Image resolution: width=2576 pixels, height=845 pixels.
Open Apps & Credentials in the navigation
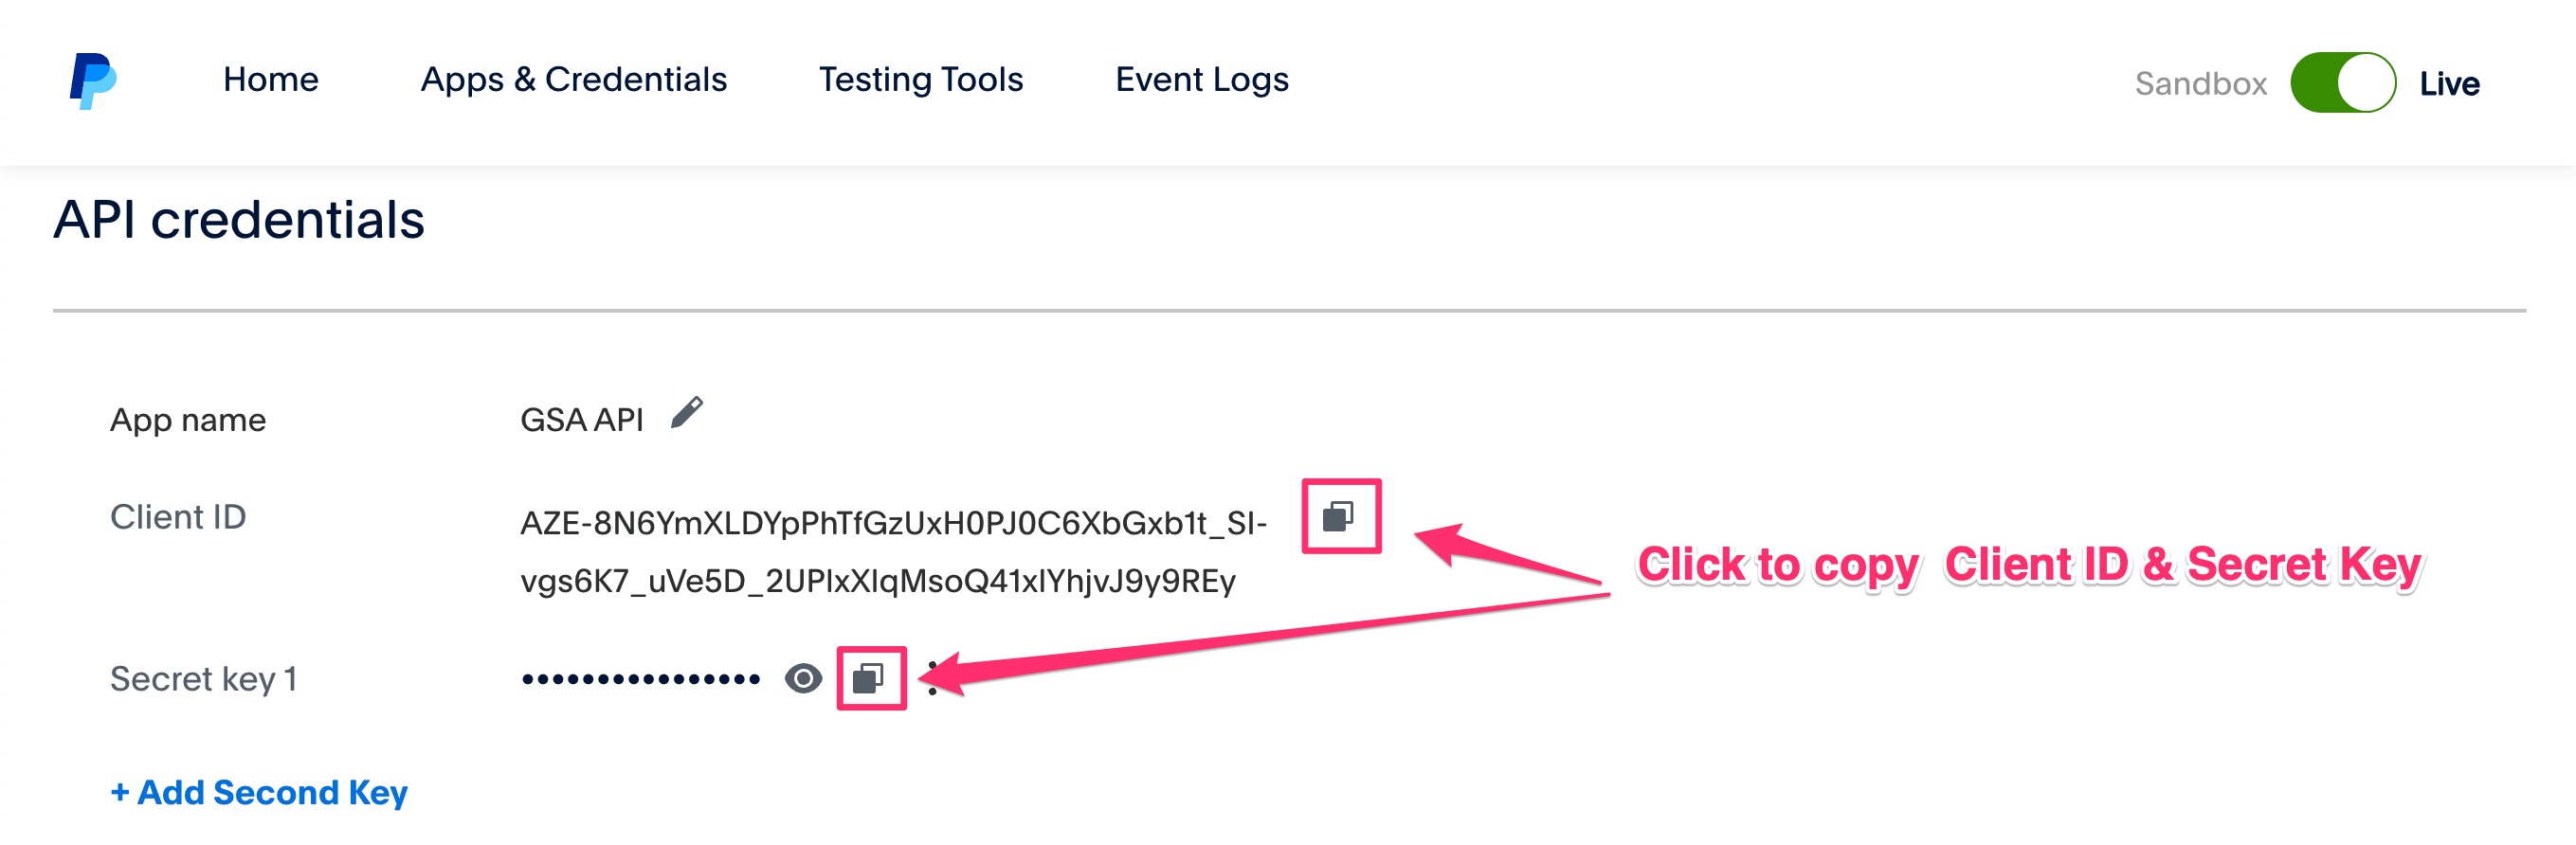[573, 80]
